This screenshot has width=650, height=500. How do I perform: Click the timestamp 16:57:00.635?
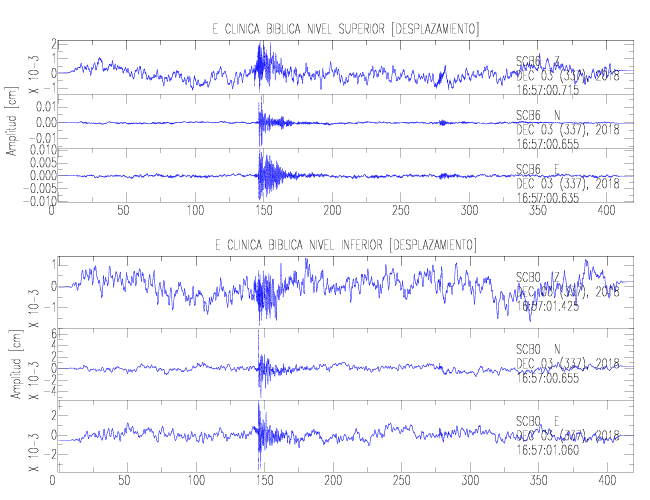(547, 198)
